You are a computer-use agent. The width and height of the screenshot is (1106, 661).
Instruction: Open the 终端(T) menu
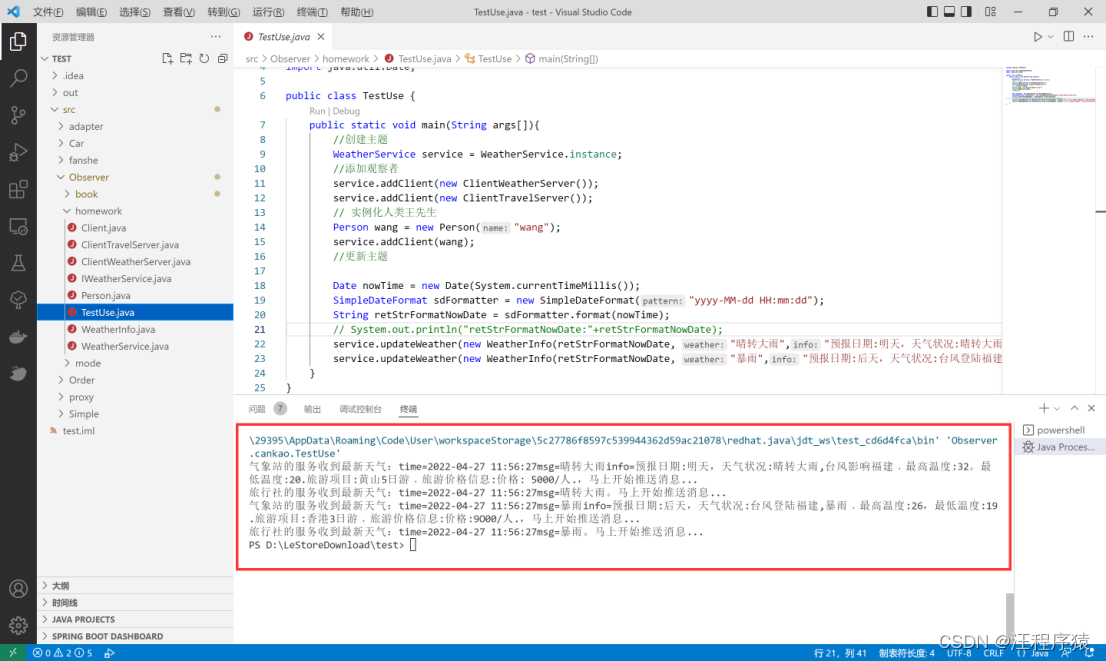point(312,12)
